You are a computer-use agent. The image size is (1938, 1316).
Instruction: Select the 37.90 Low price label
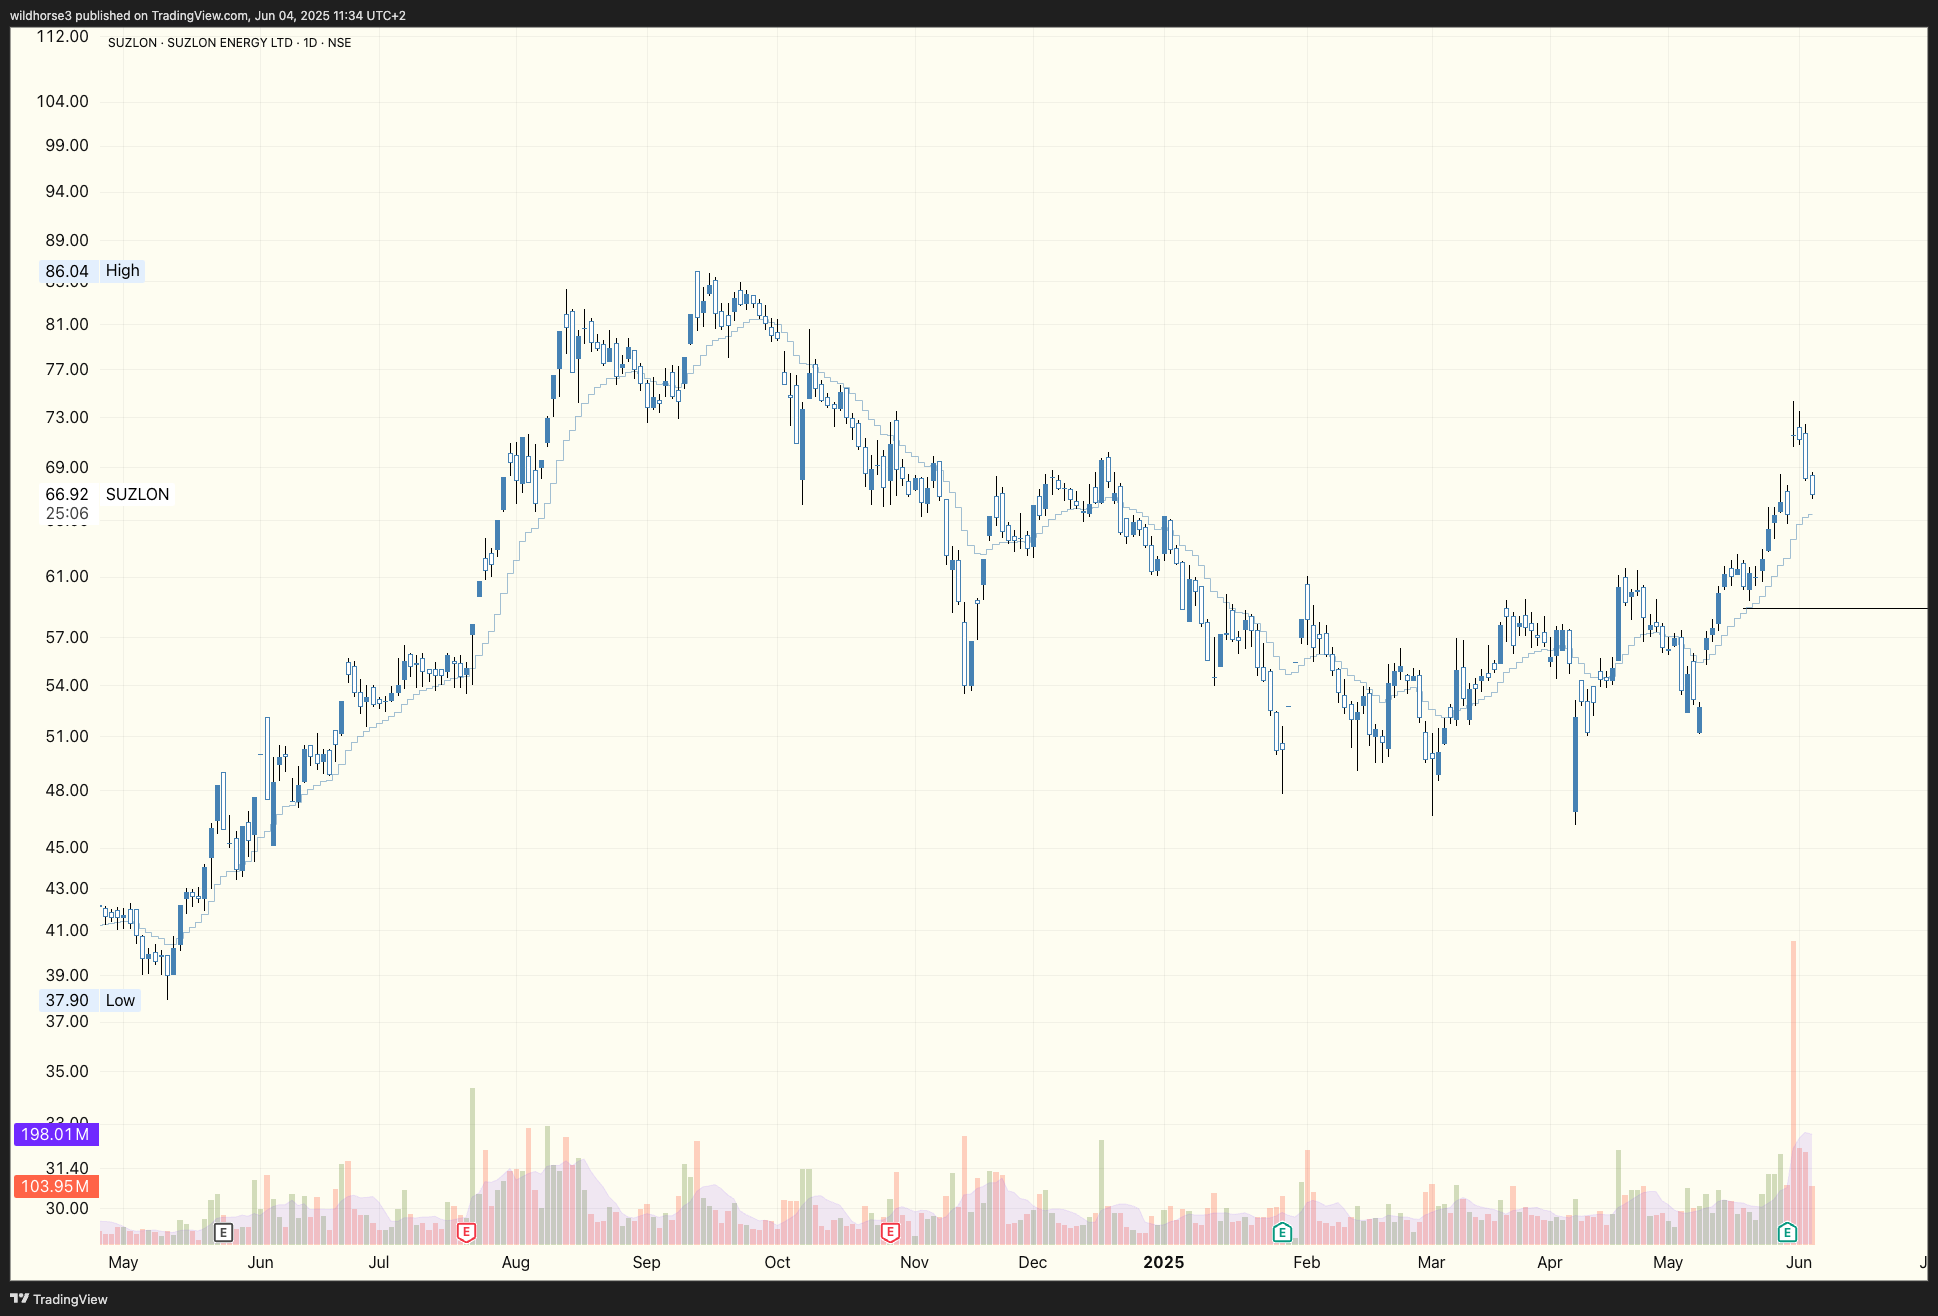90,1000
